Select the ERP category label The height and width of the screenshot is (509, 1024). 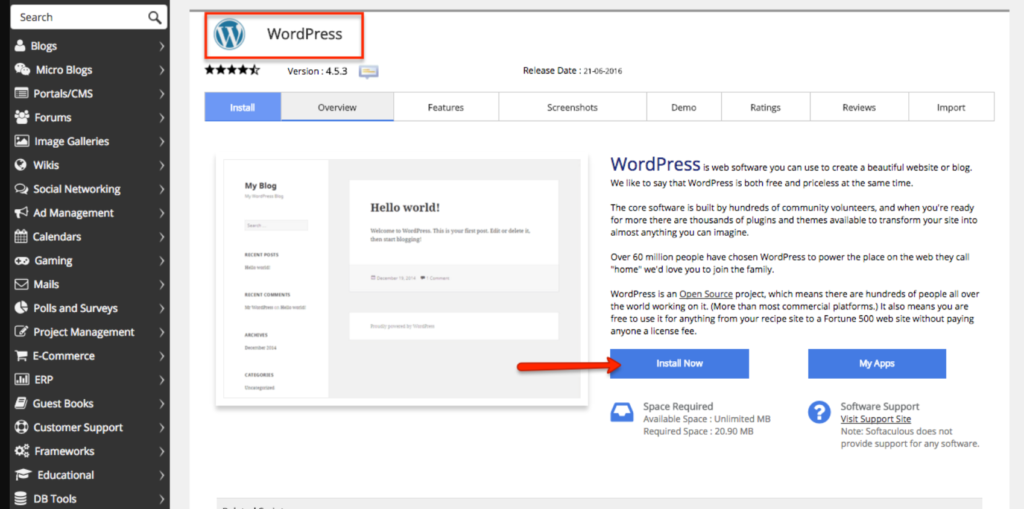click(x=44, y=380)
